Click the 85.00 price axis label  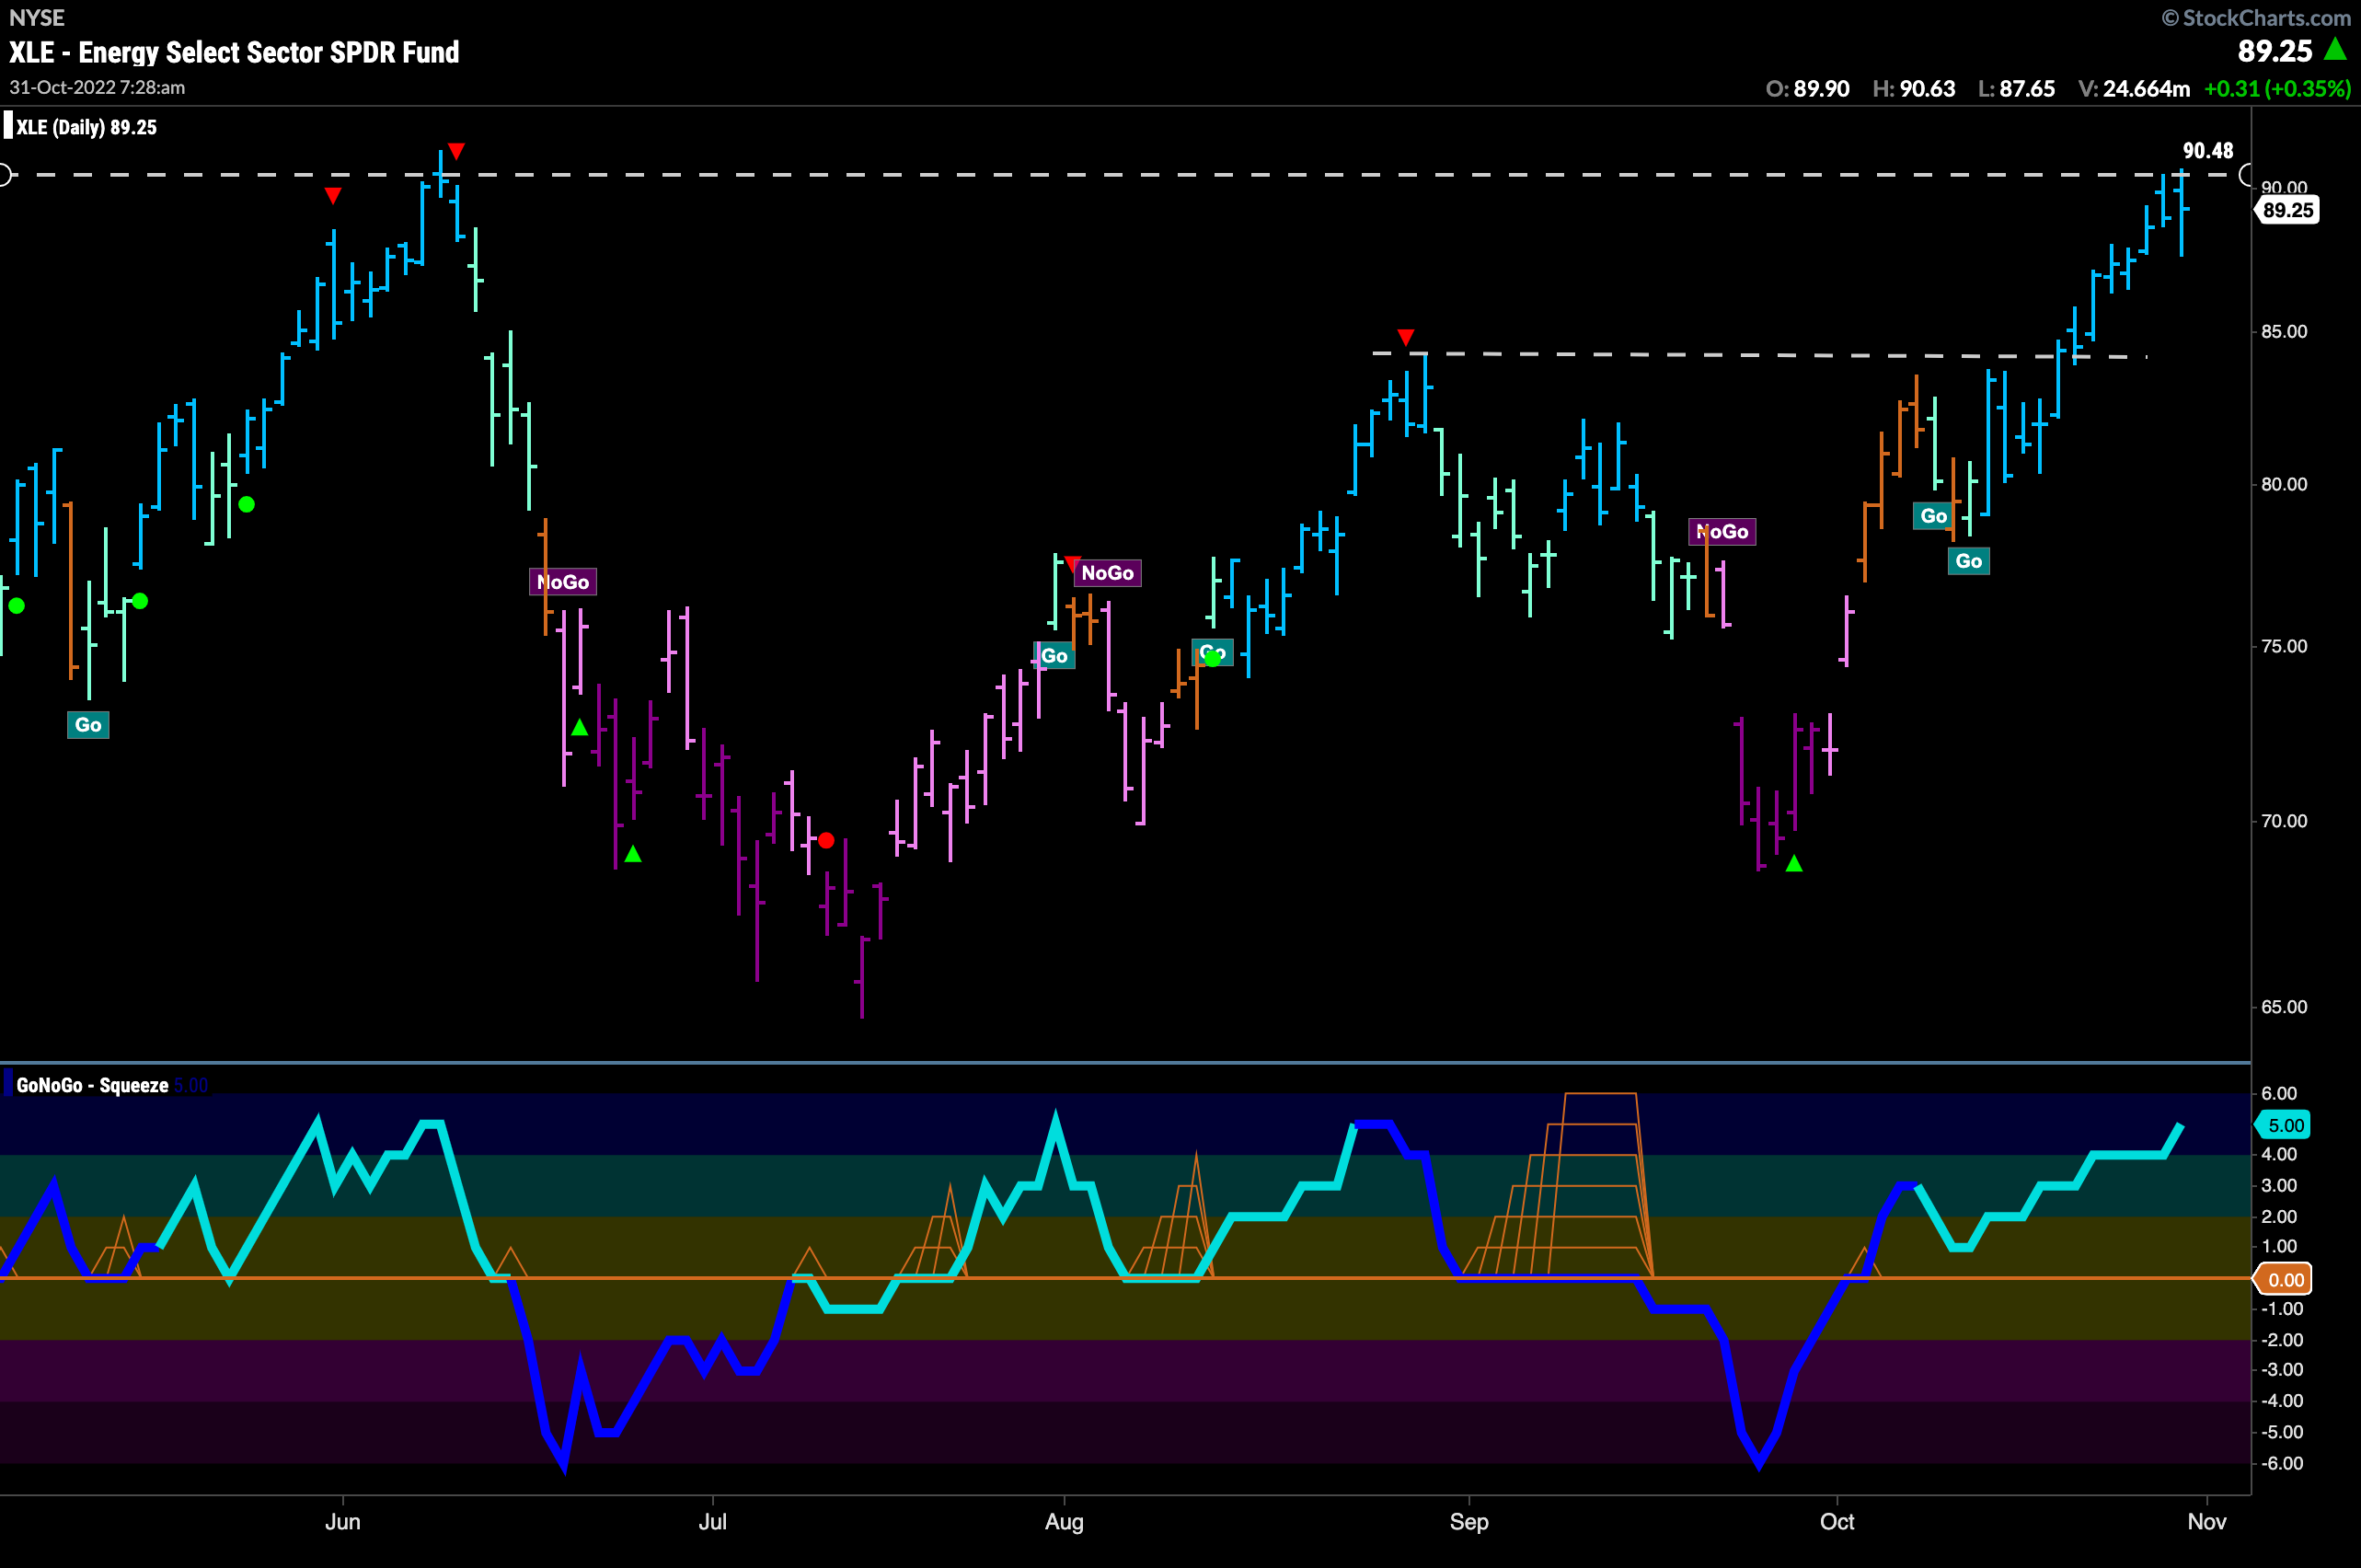click(x=2284, y=332)
